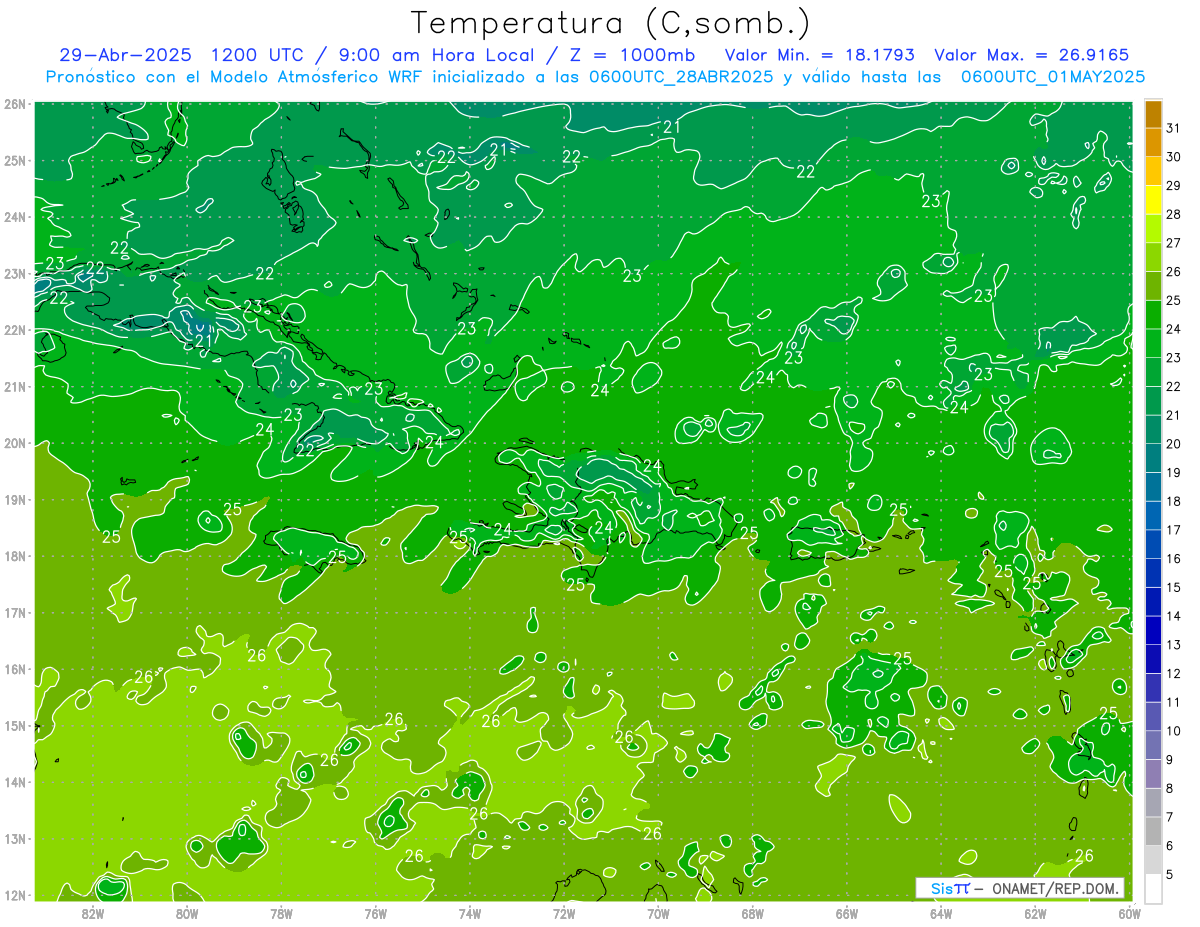Click color scale label "15"
Image resolution: width=1200 pixels, height=927 pixels.
[x=1174, y=587]
